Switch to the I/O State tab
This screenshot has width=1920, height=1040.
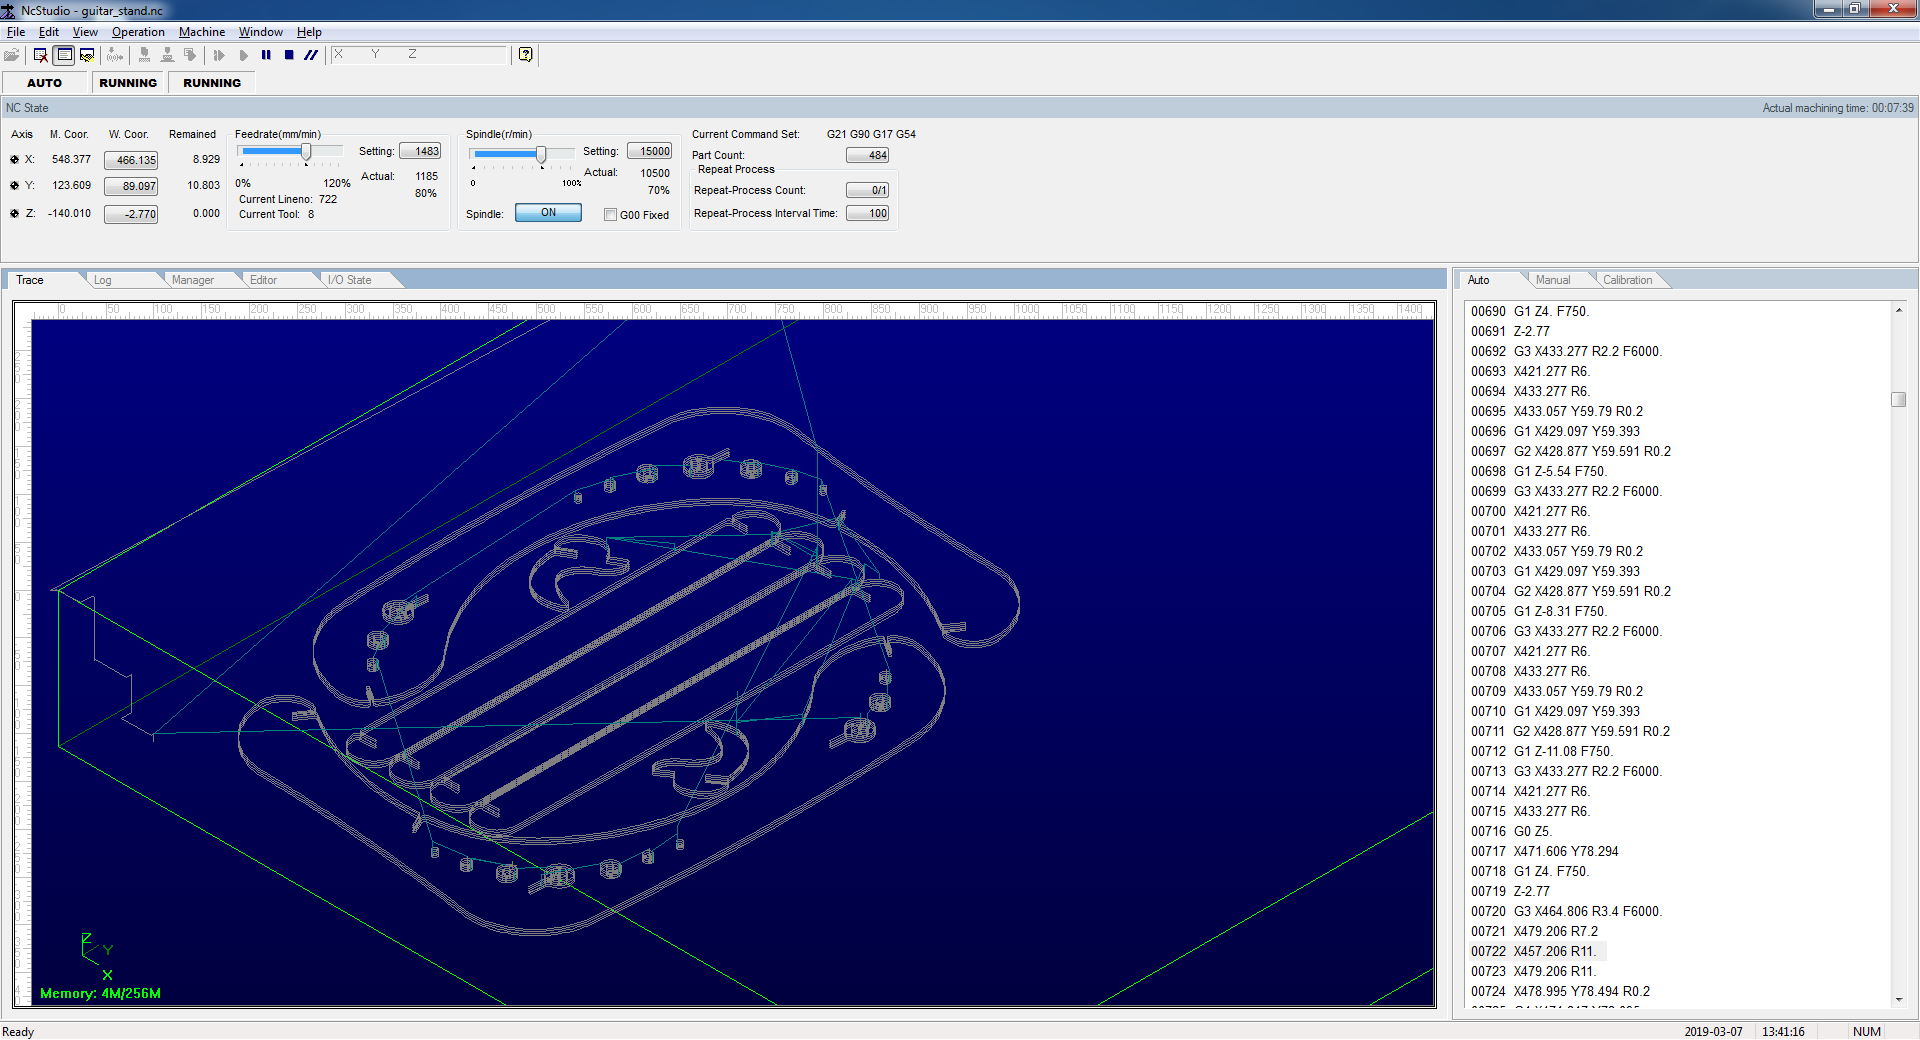pos(349,280)
